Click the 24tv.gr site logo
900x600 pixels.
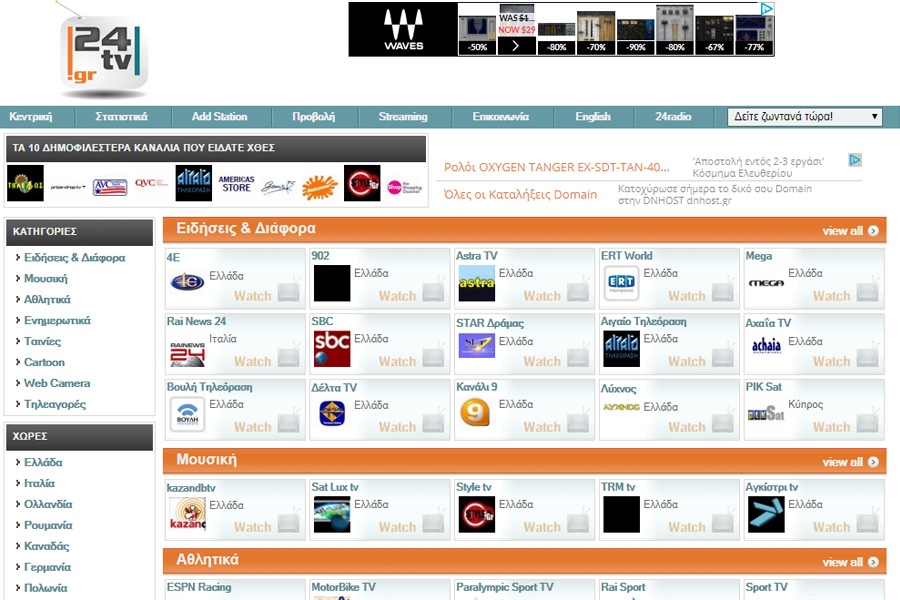point(103,56)
